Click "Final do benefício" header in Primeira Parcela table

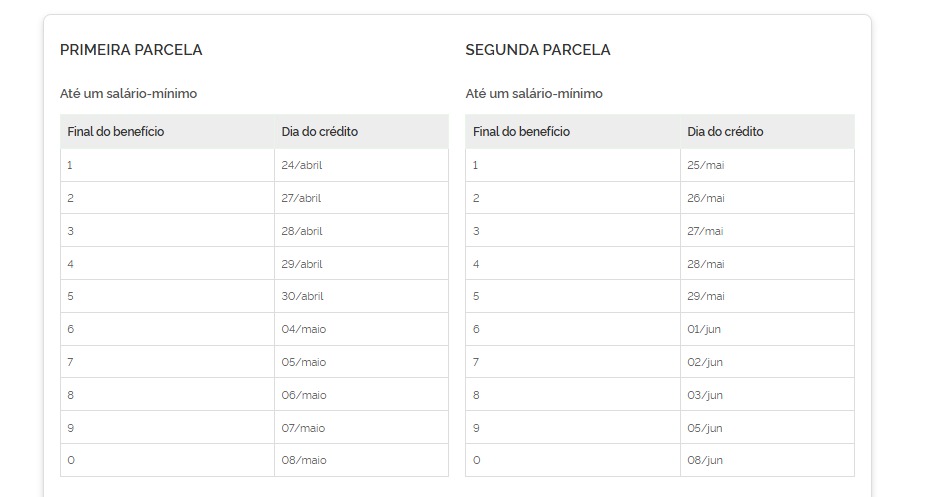(116, 132)
